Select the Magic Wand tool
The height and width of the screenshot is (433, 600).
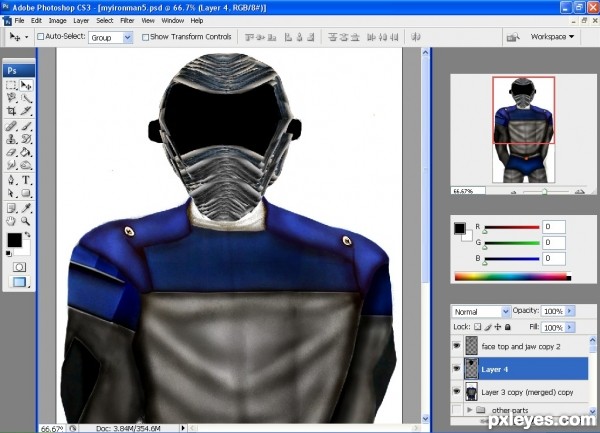click(26, 98)
